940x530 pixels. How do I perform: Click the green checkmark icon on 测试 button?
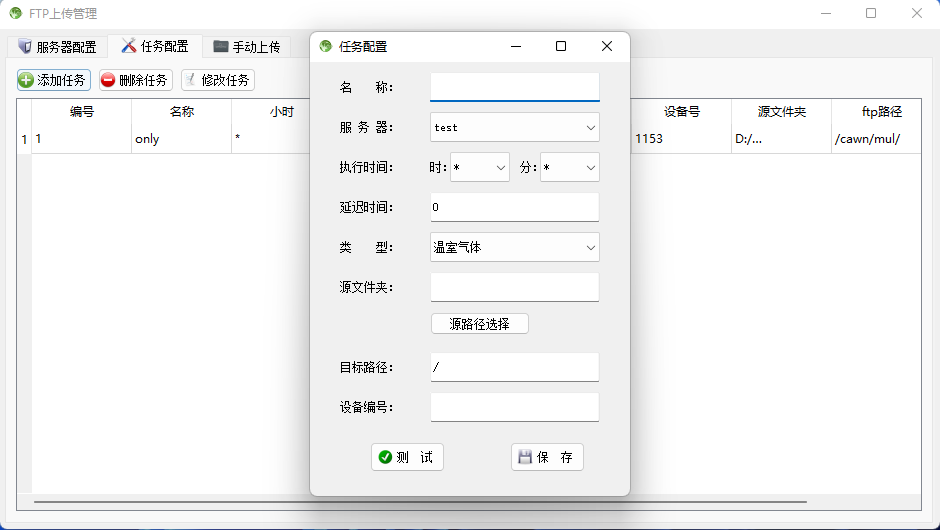385,457
